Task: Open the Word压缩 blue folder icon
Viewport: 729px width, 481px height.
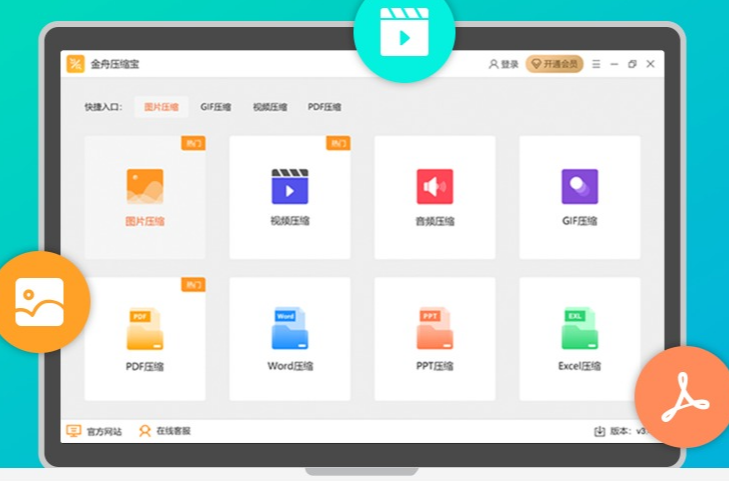Action: [290, 329]
